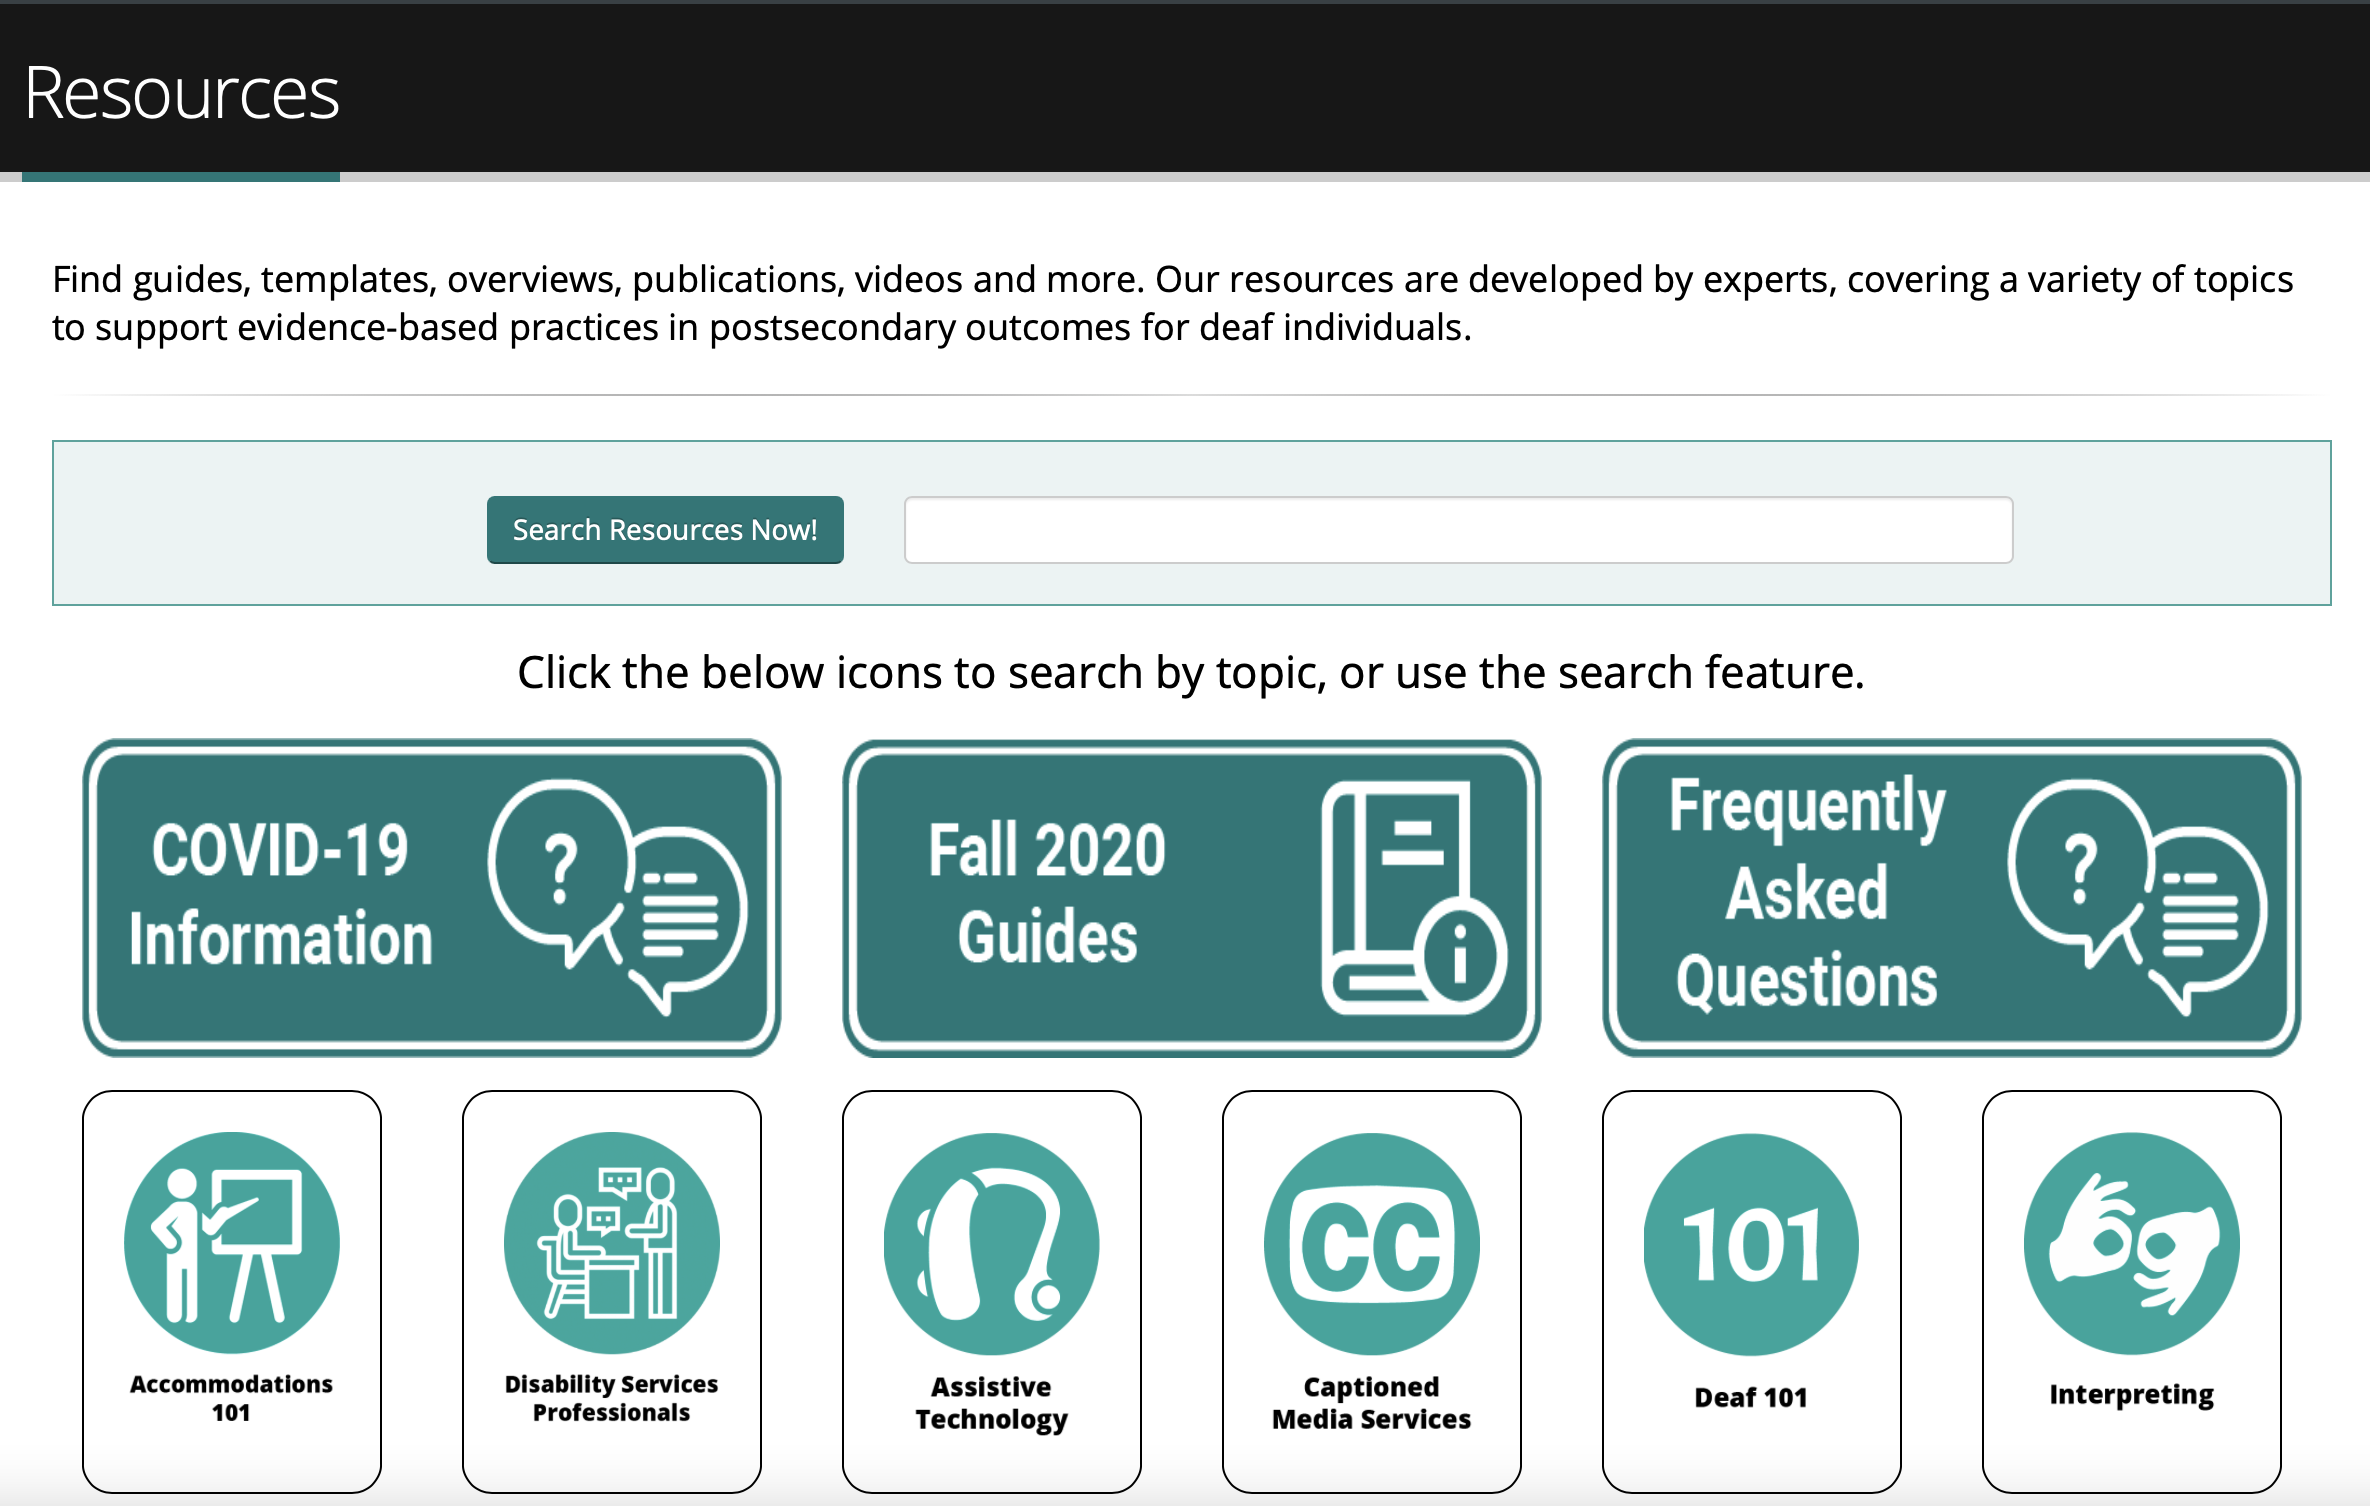Click the Accommodations 101 text label
The height and width of the screenshot is (1506, 2370).
[x=231, y=1398]
